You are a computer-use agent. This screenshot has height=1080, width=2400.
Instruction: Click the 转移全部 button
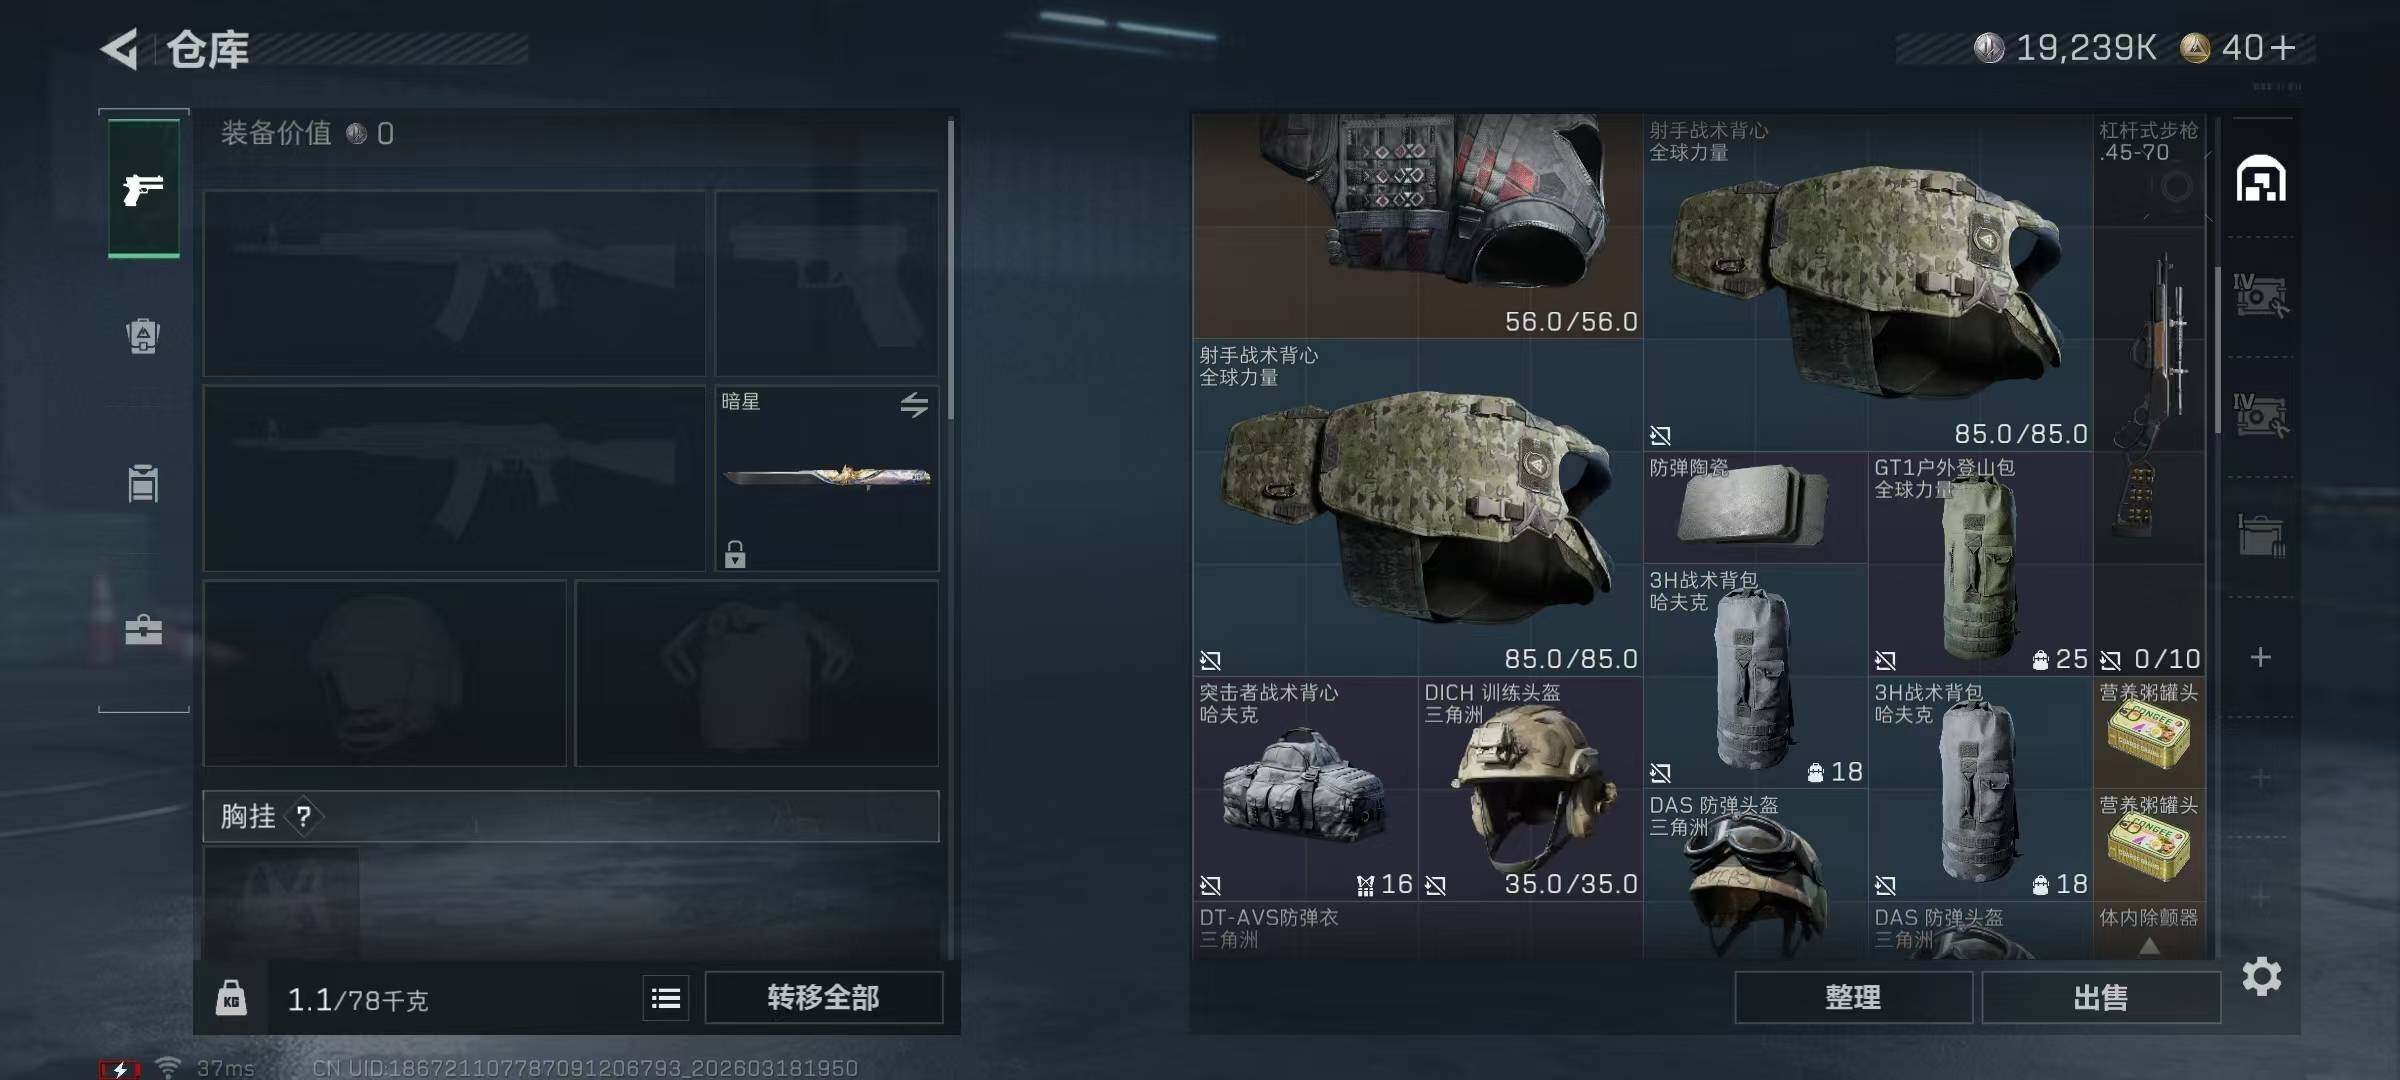(824, 998)
